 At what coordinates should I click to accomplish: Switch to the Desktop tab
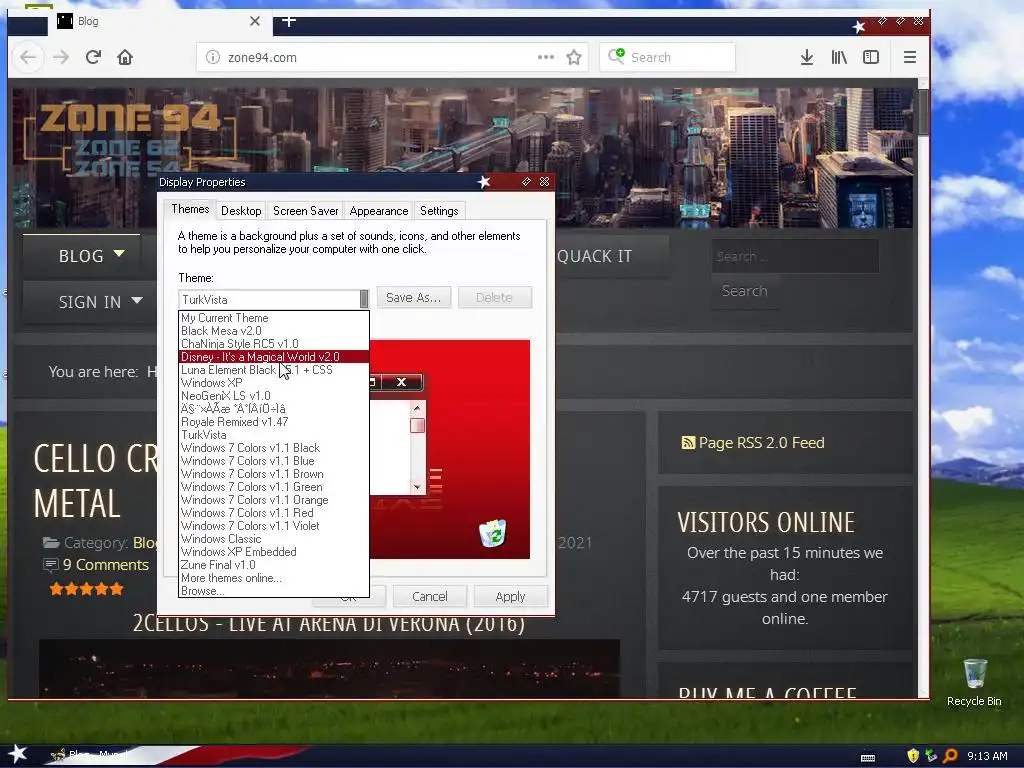(241, 211)
